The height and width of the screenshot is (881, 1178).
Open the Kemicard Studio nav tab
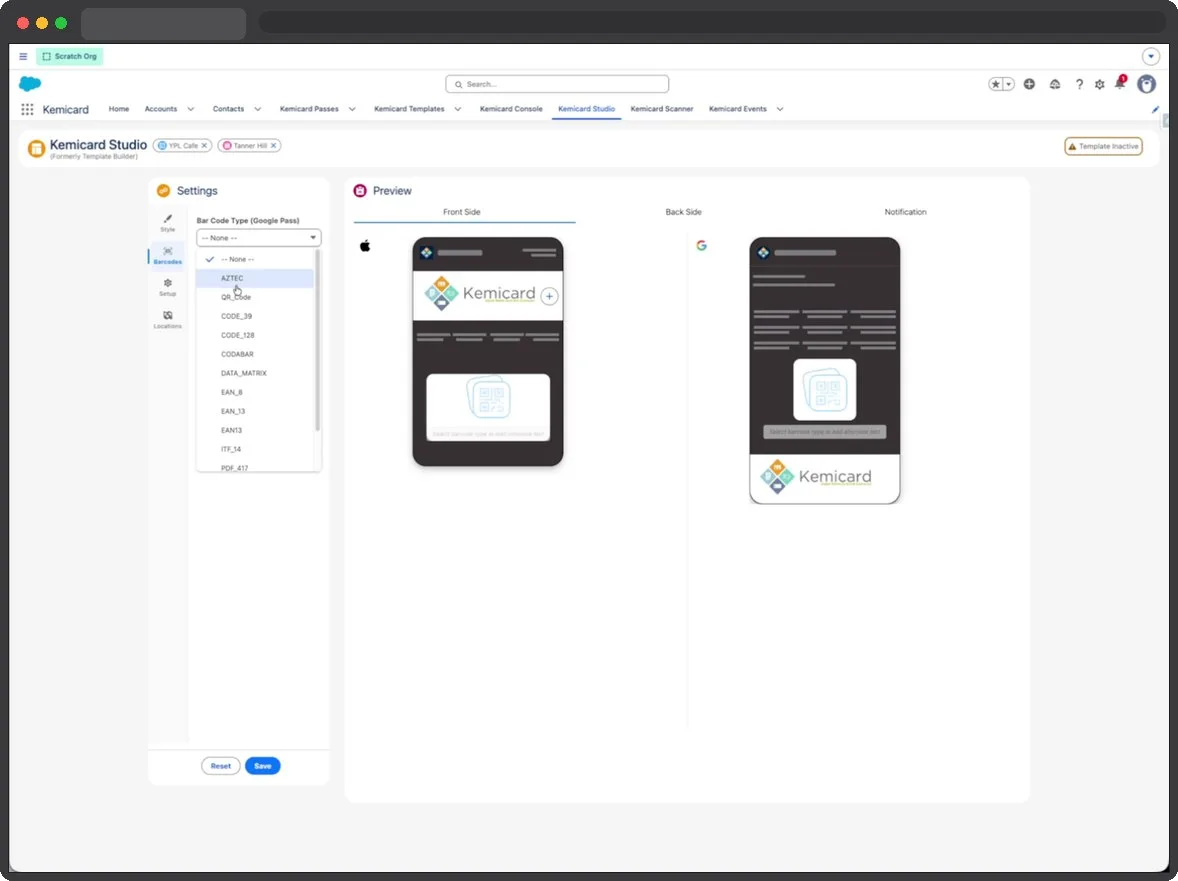coord(586,109)
